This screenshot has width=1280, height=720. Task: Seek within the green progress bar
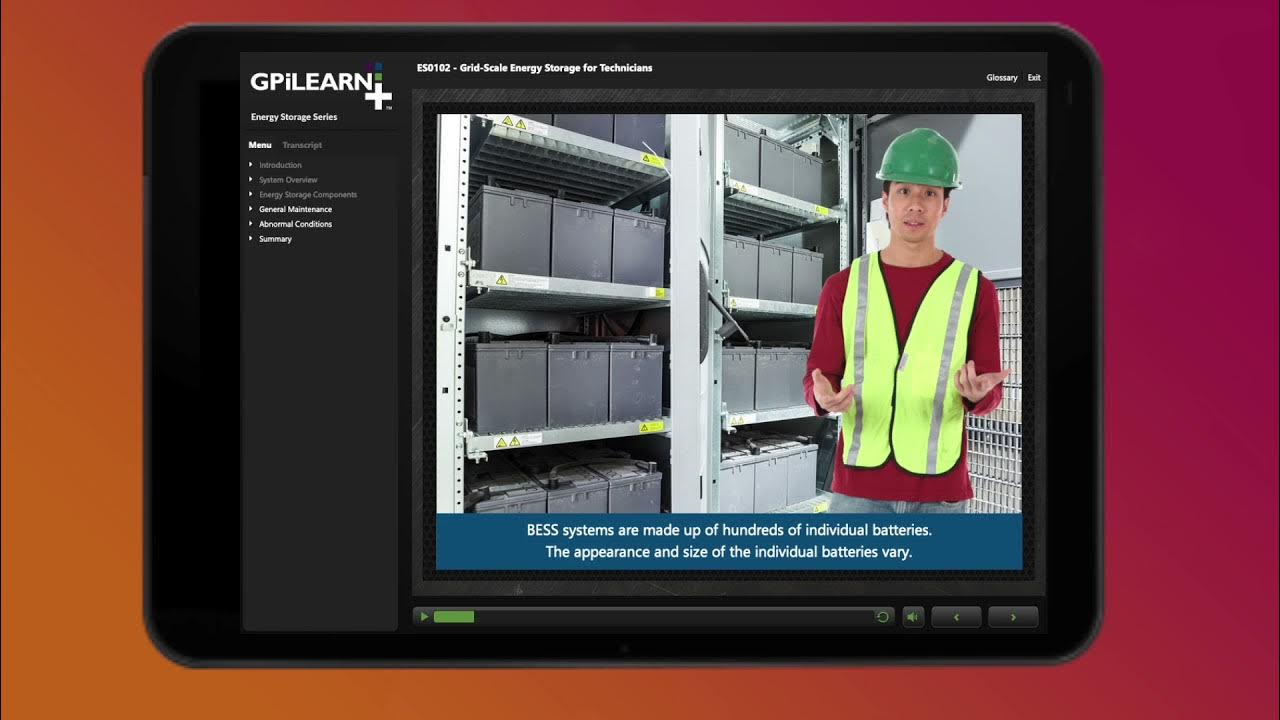(454, 617)
